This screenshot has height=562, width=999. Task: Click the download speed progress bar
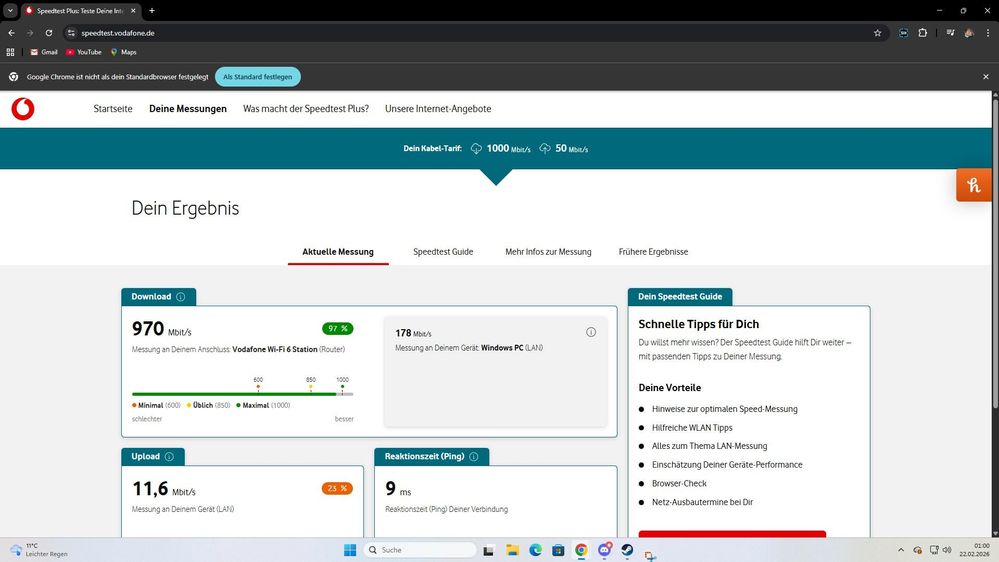(x=242, y=394)
